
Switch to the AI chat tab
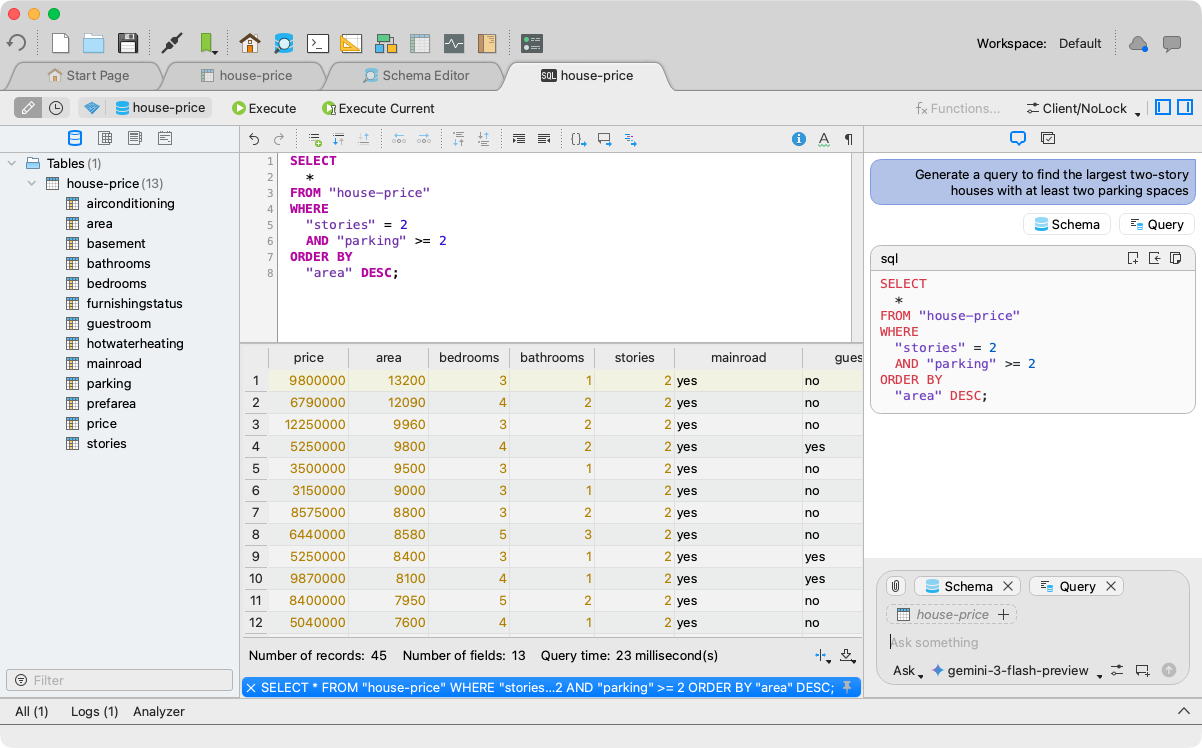[x=1018, y=138]
